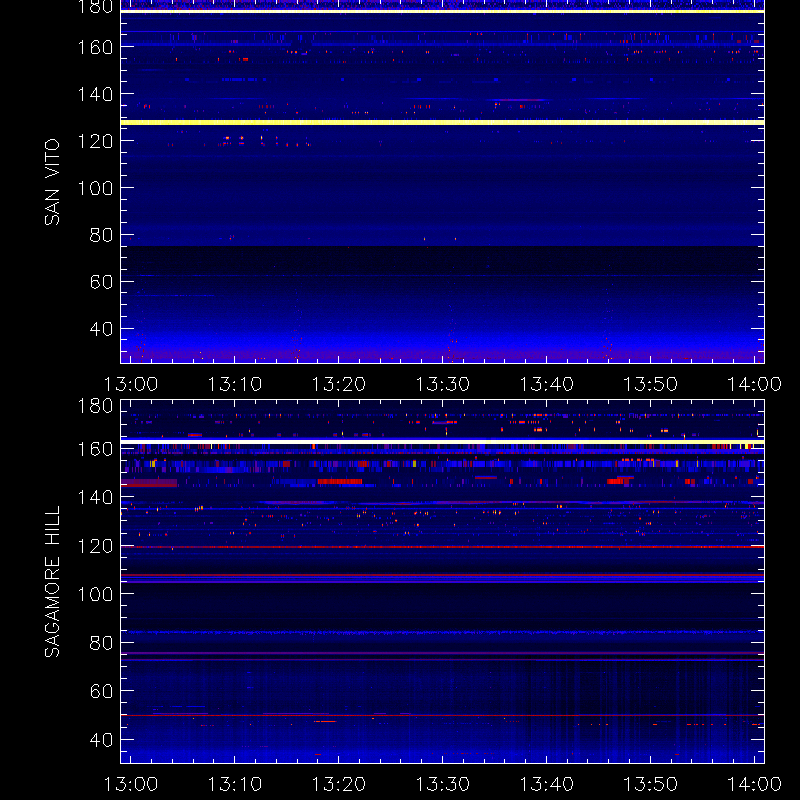The width and height of the screenshot is (800, 800).
Task: Click 13:50 under the San Vito plot
Action: click(x=651, y=384)
